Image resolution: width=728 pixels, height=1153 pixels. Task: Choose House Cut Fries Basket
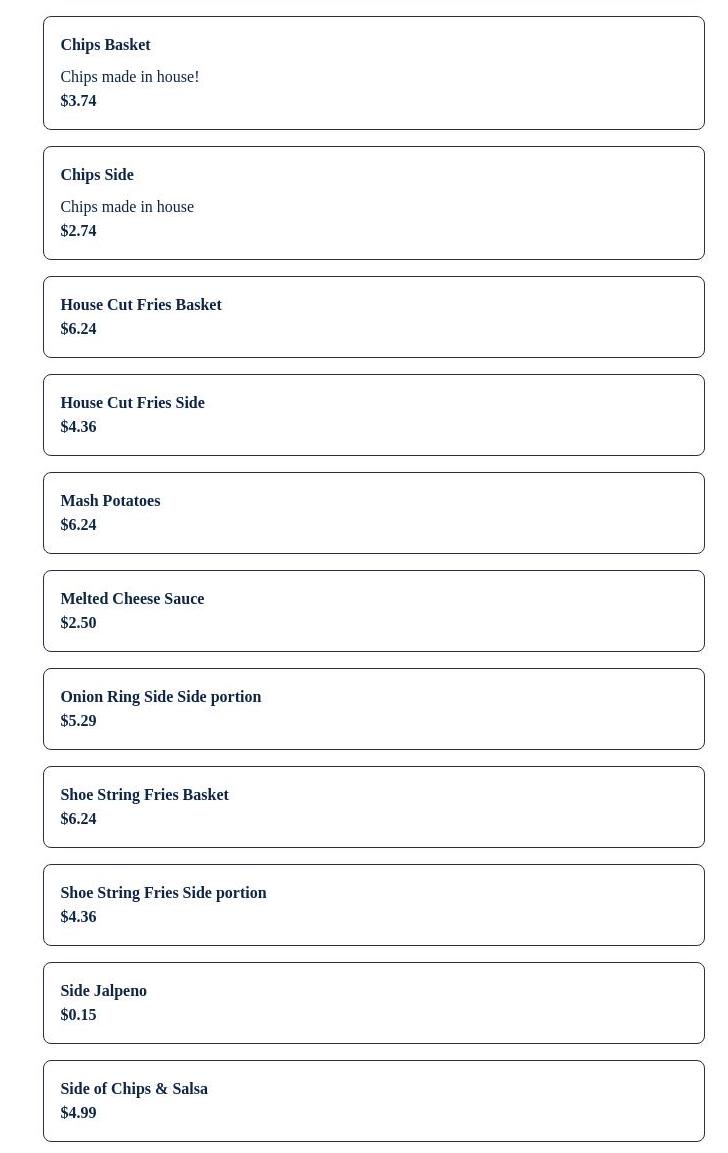coord(374,317)
